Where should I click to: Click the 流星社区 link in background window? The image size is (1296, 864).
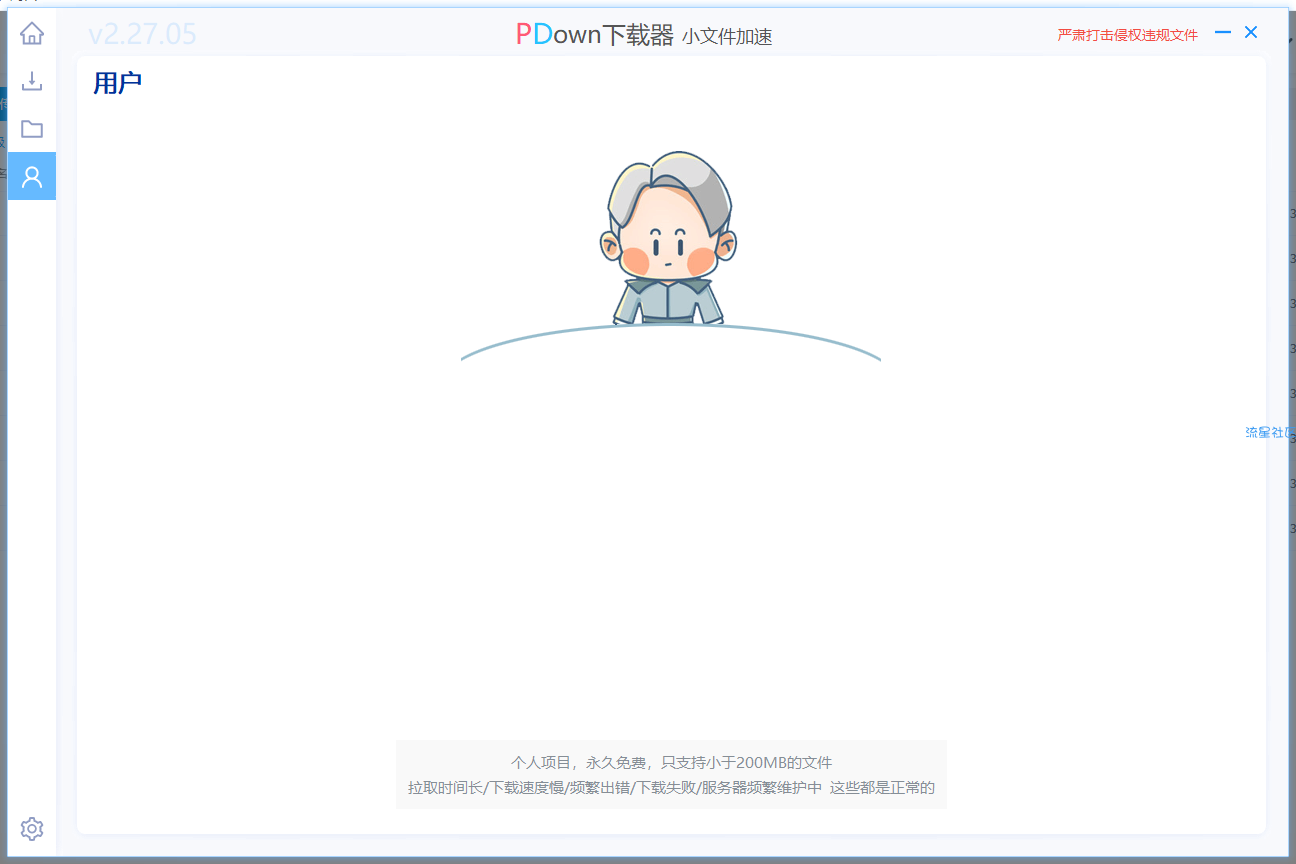point(1269,432)
